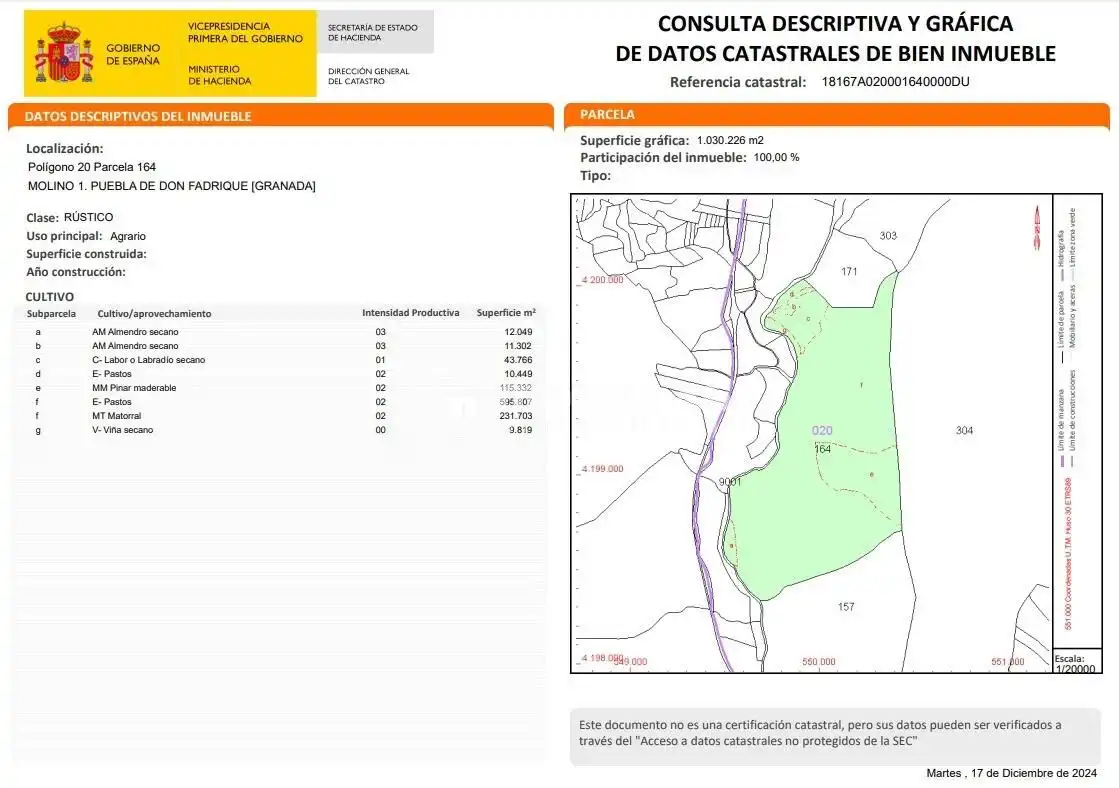Click the 'Superficie m²' column header
The width and height of the screenshot is (1119, 788).
[506, 313]
